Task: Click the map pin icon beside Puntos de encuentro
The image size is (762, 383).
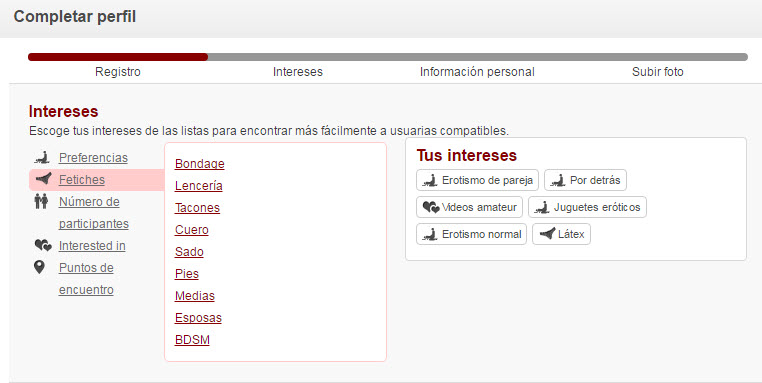Action: coord(39,267)
